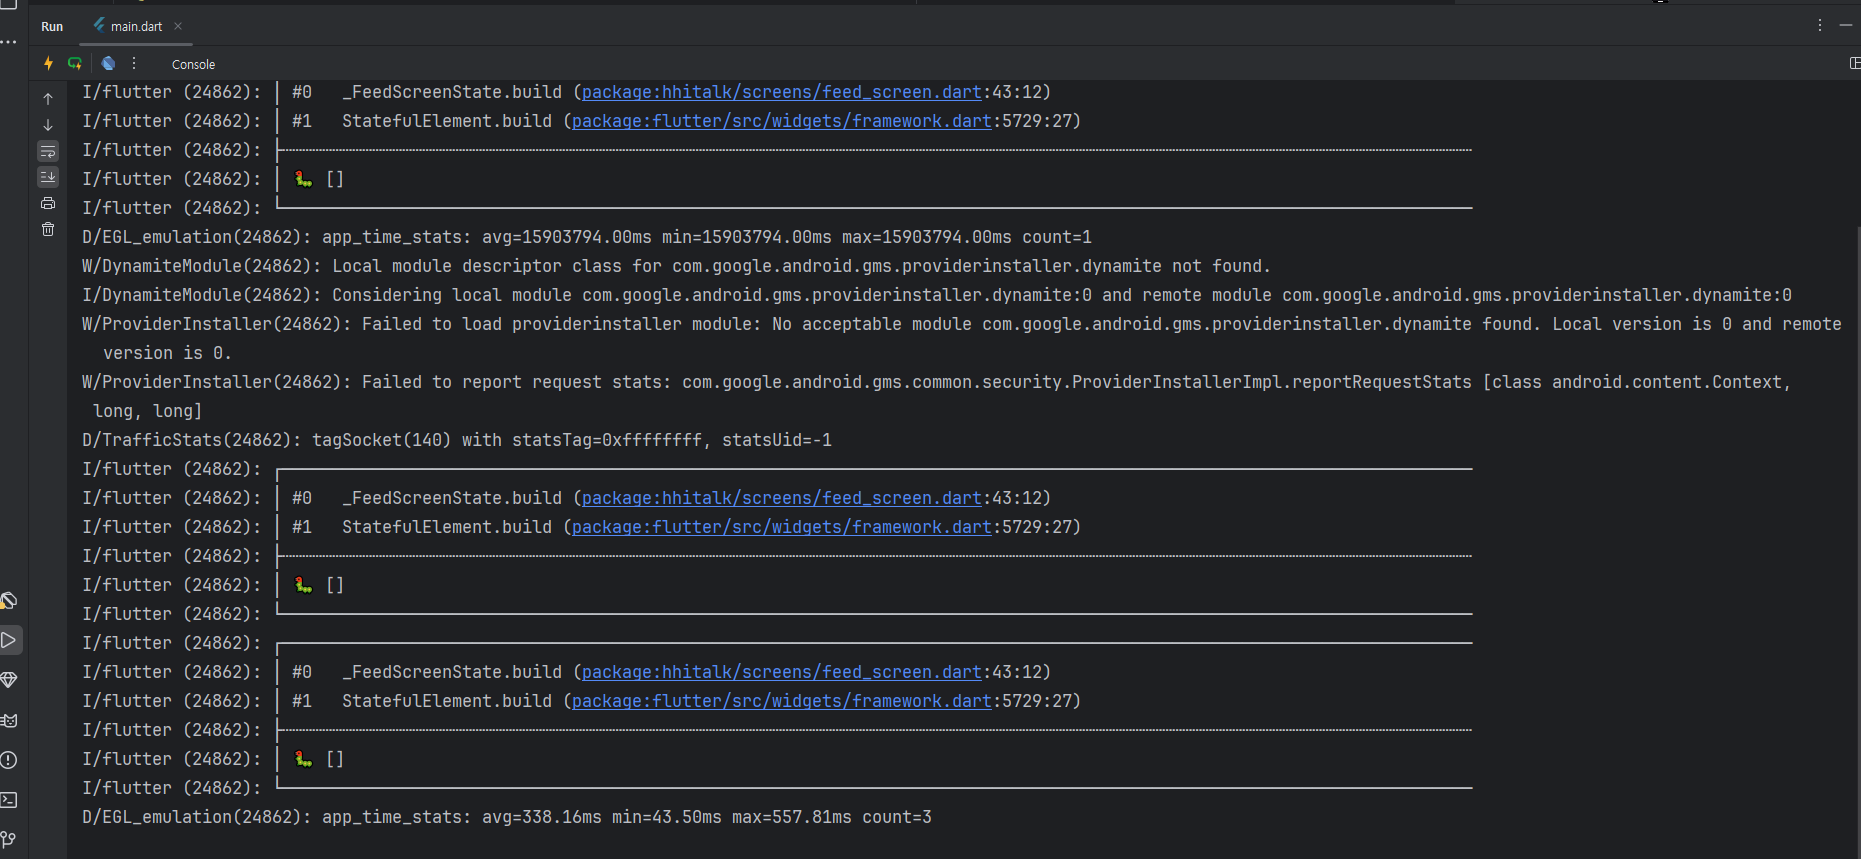Open feed_screen.dart link in the last log block
This screenshot has width=1861, height=859.
(x=782, y=672)
